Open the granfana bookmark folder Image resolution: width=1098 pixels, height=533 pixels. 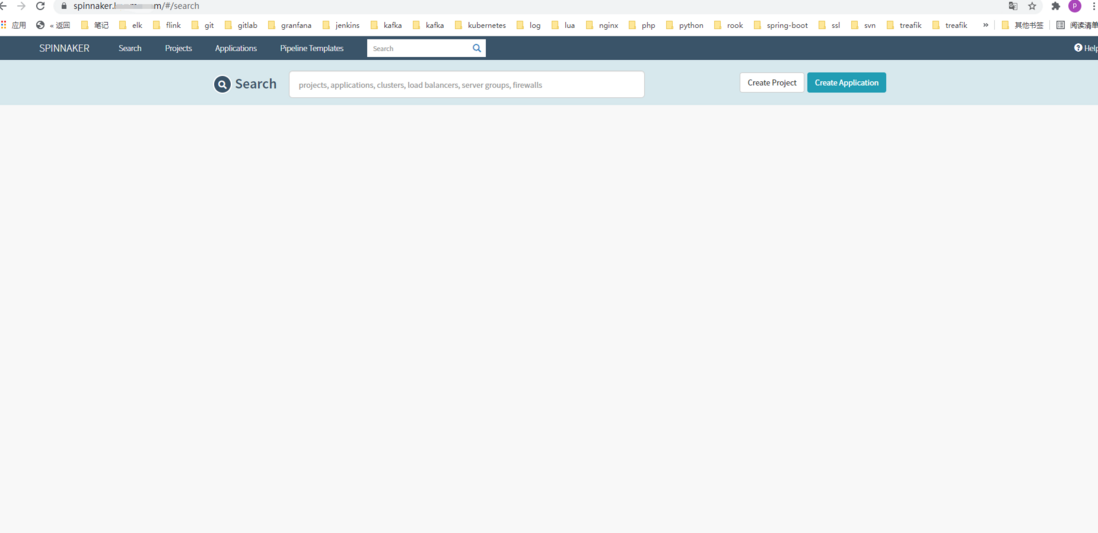point(290,25)
